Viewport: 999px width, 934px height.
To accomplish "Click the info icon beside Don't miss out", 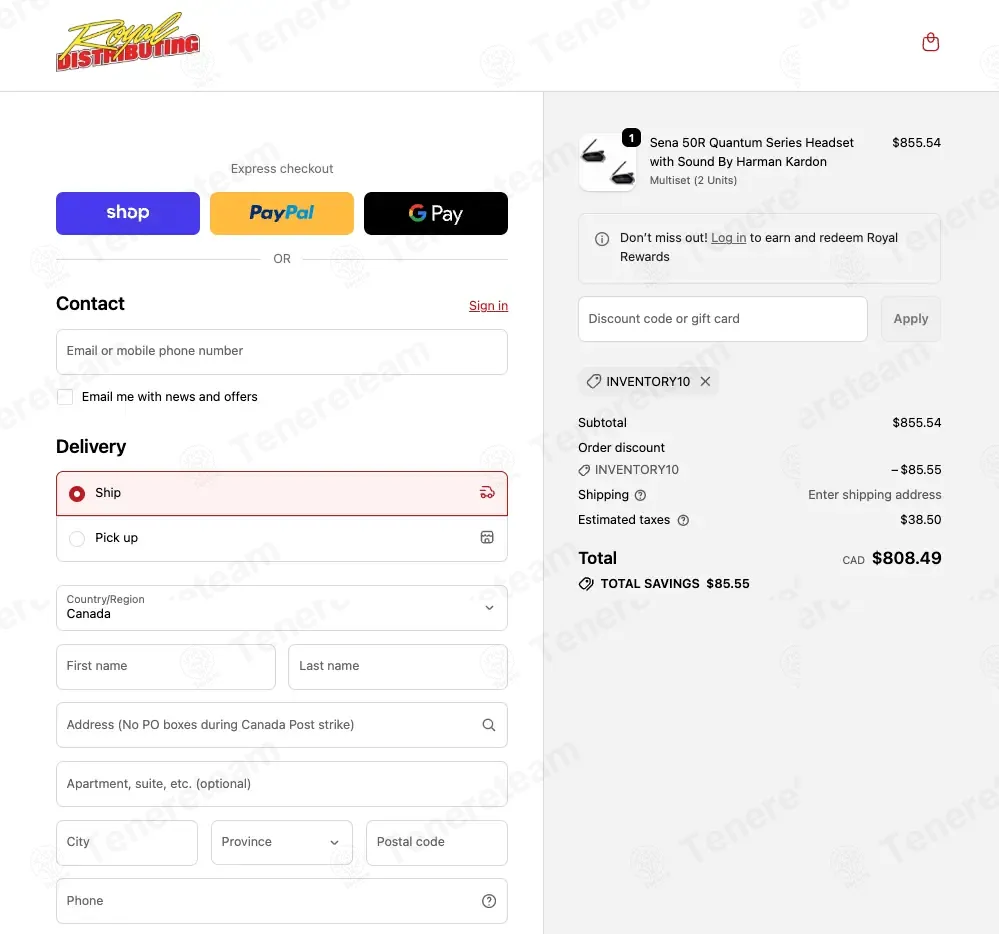I will [602, 239].
